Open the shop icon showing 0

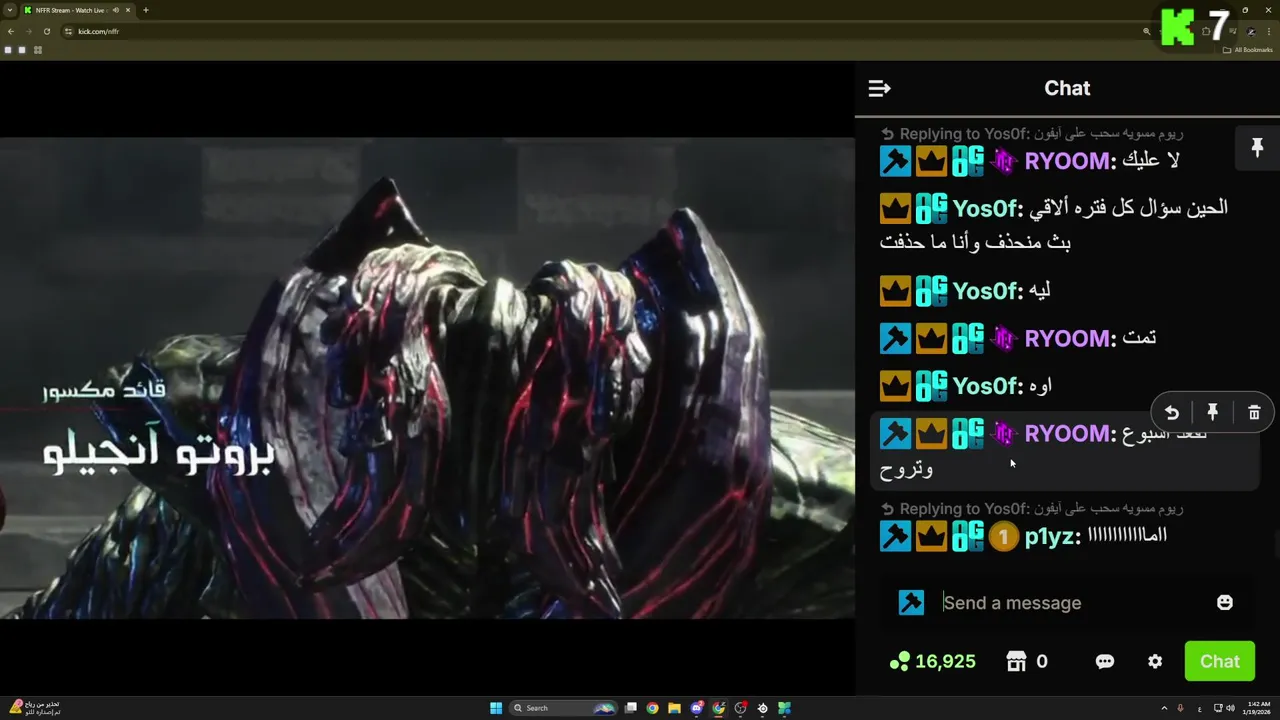[x=1027, y=661]
